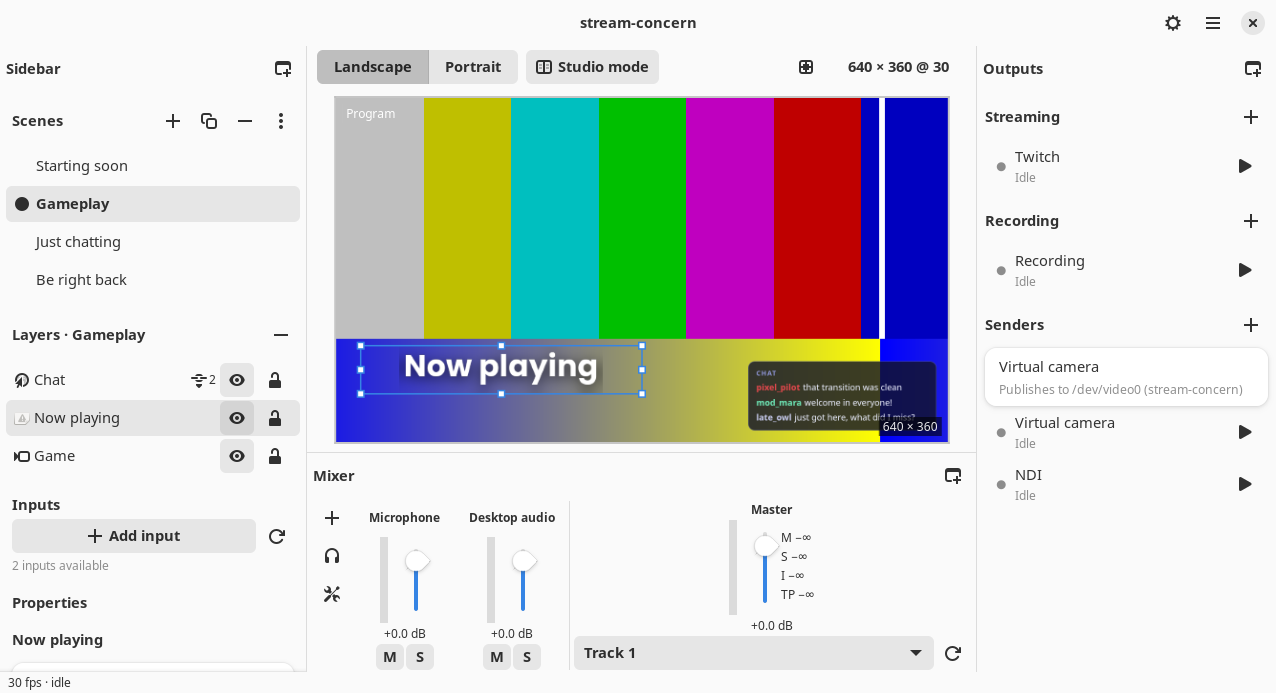Toggle lock on the Chat layer
The height and width of the screenshot is (693, 1276).
point(275,380)
